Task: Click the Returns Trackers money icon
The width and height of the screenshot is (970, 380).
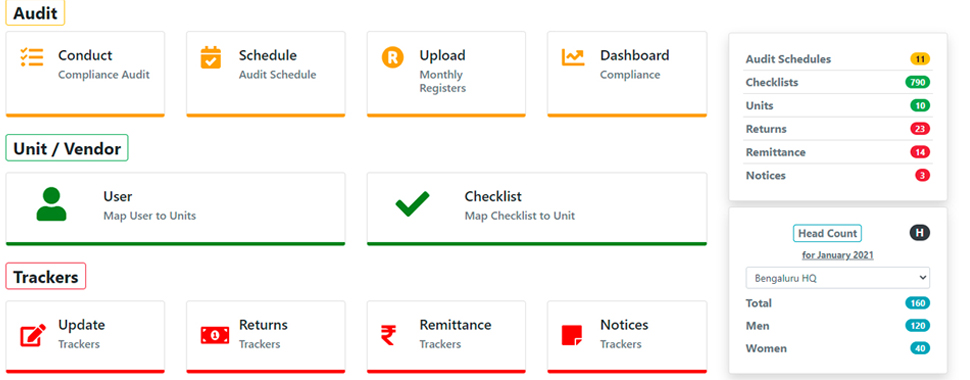Action: [x=215, y=335]
